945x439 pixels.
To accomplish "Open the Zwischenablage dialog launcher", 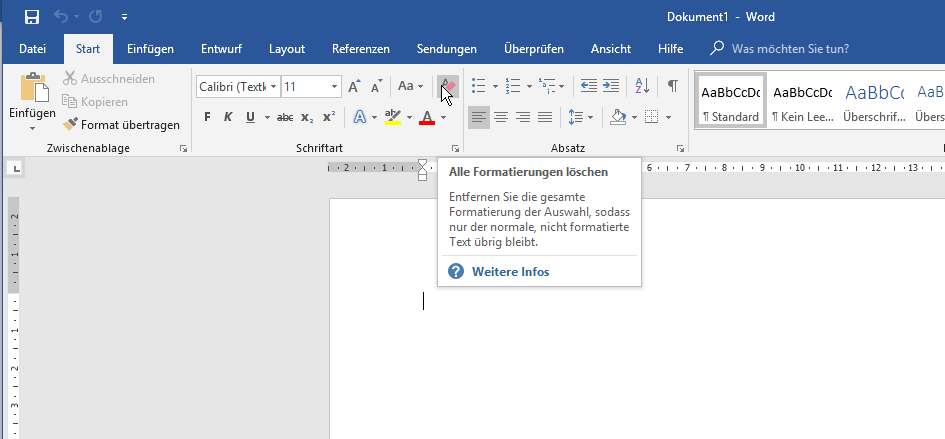I will (x=183, y=148).
